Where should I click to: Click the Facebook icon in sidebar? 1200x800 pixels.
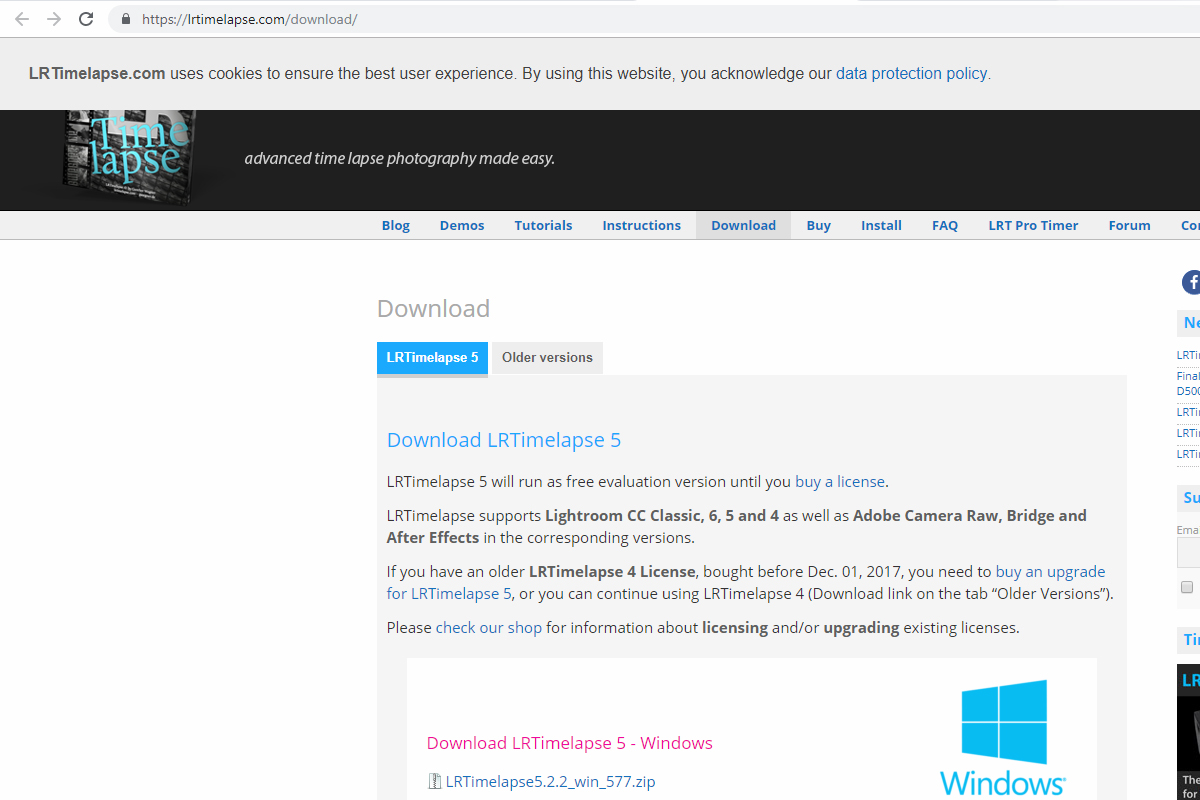tap(1192, 282)
